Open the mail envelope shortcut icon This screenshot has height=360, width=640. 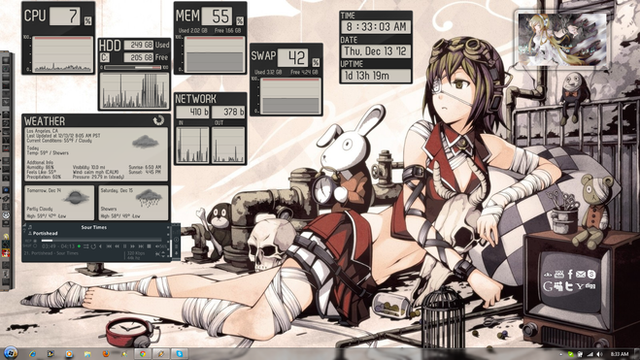(581, 274)
